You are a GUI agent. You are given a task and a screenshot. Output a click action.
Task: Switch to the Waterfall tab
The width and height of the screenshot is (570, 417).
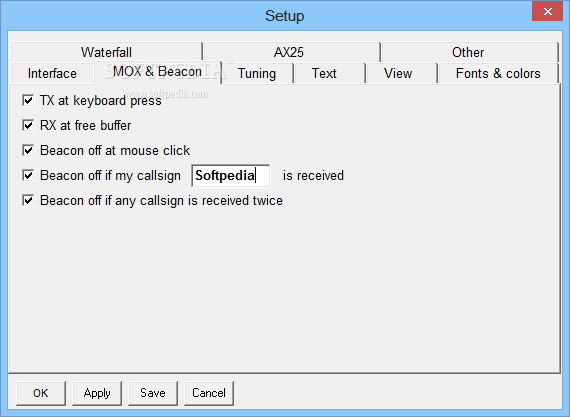coord(106,52)
